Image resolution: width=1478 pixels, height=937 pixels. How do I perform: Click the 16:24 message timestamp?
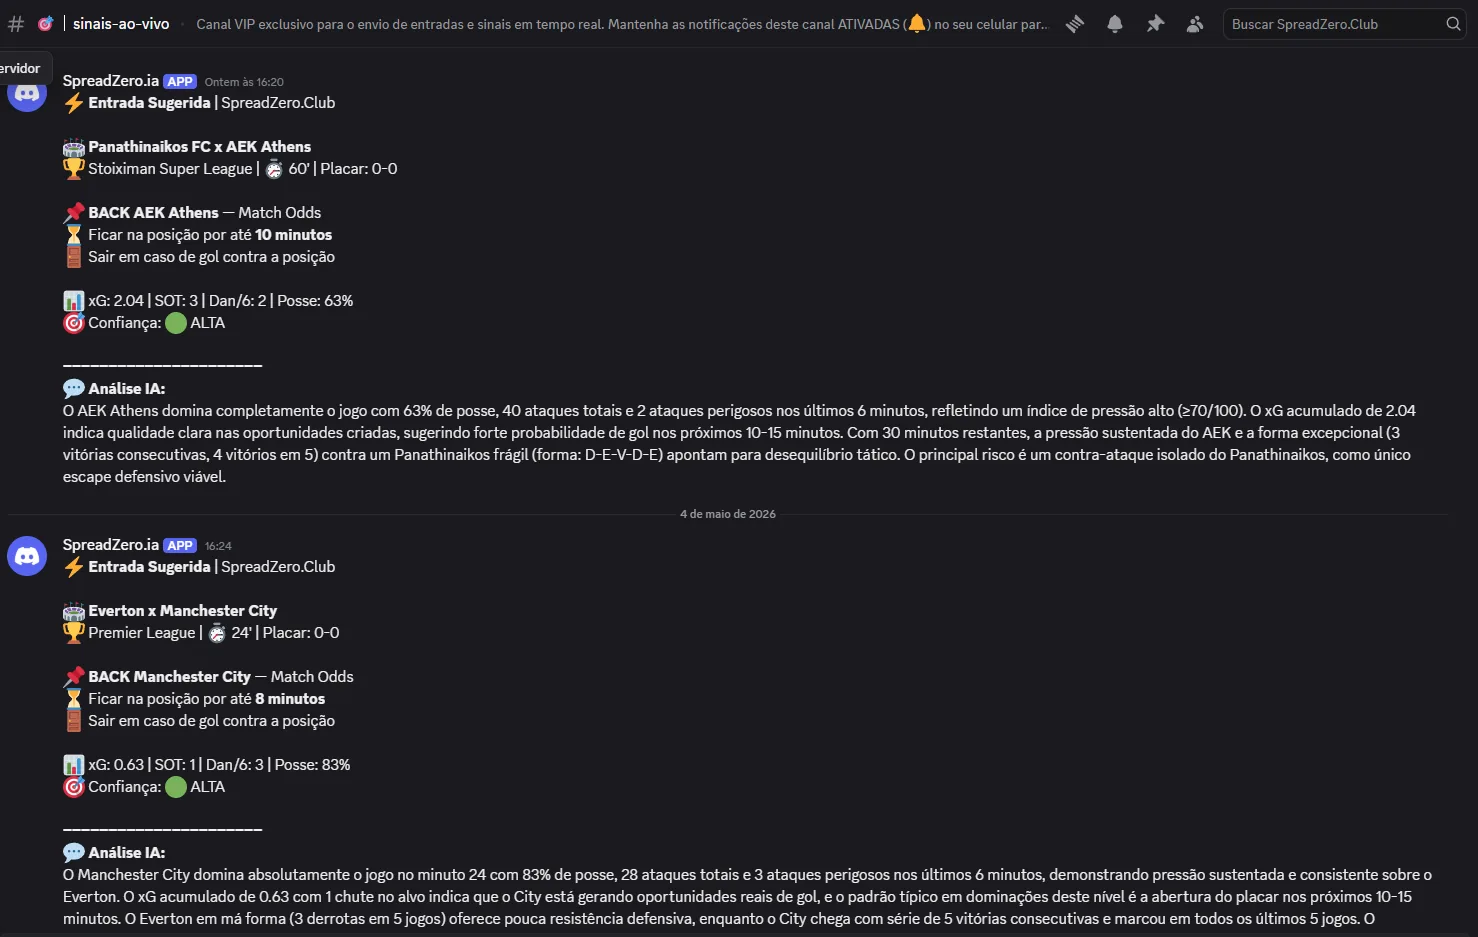coord(218,546)
